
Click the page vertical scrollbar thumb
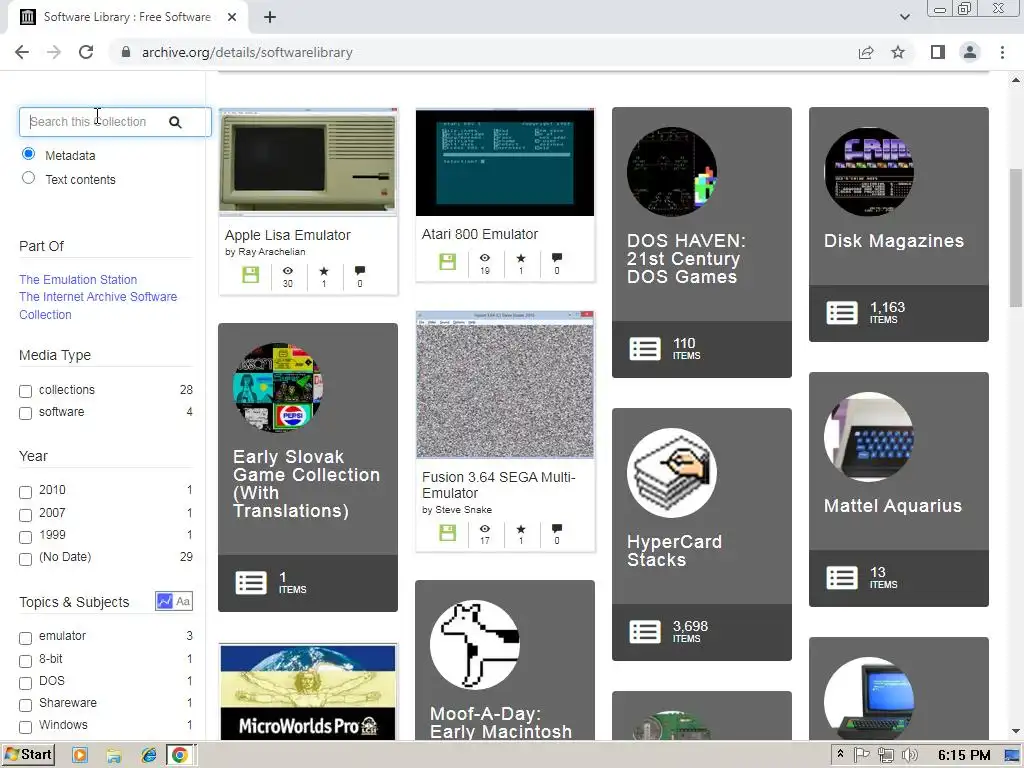(x=1016, y=237)
